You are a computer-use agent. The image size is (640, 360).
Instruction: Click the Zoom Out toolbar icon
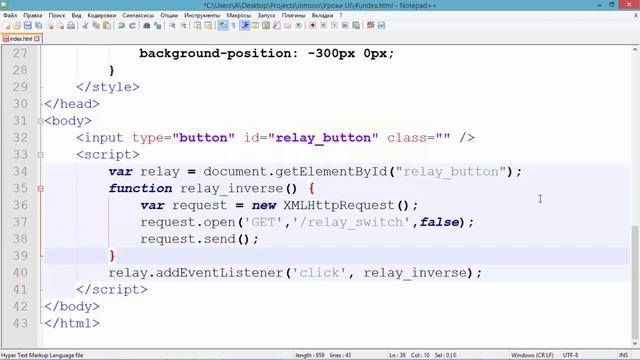[183, 25]
